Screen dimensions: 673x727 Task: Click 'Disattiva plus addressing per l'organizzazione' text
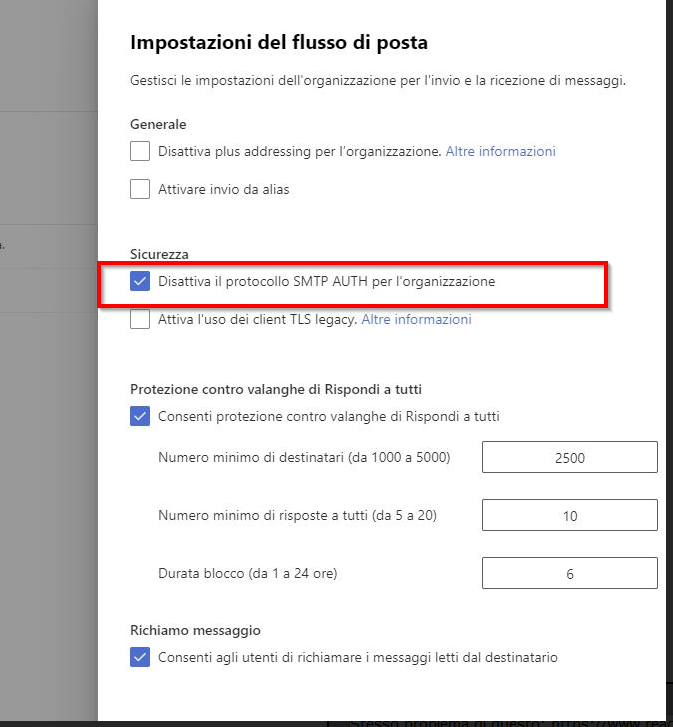[x=299, y=151]
